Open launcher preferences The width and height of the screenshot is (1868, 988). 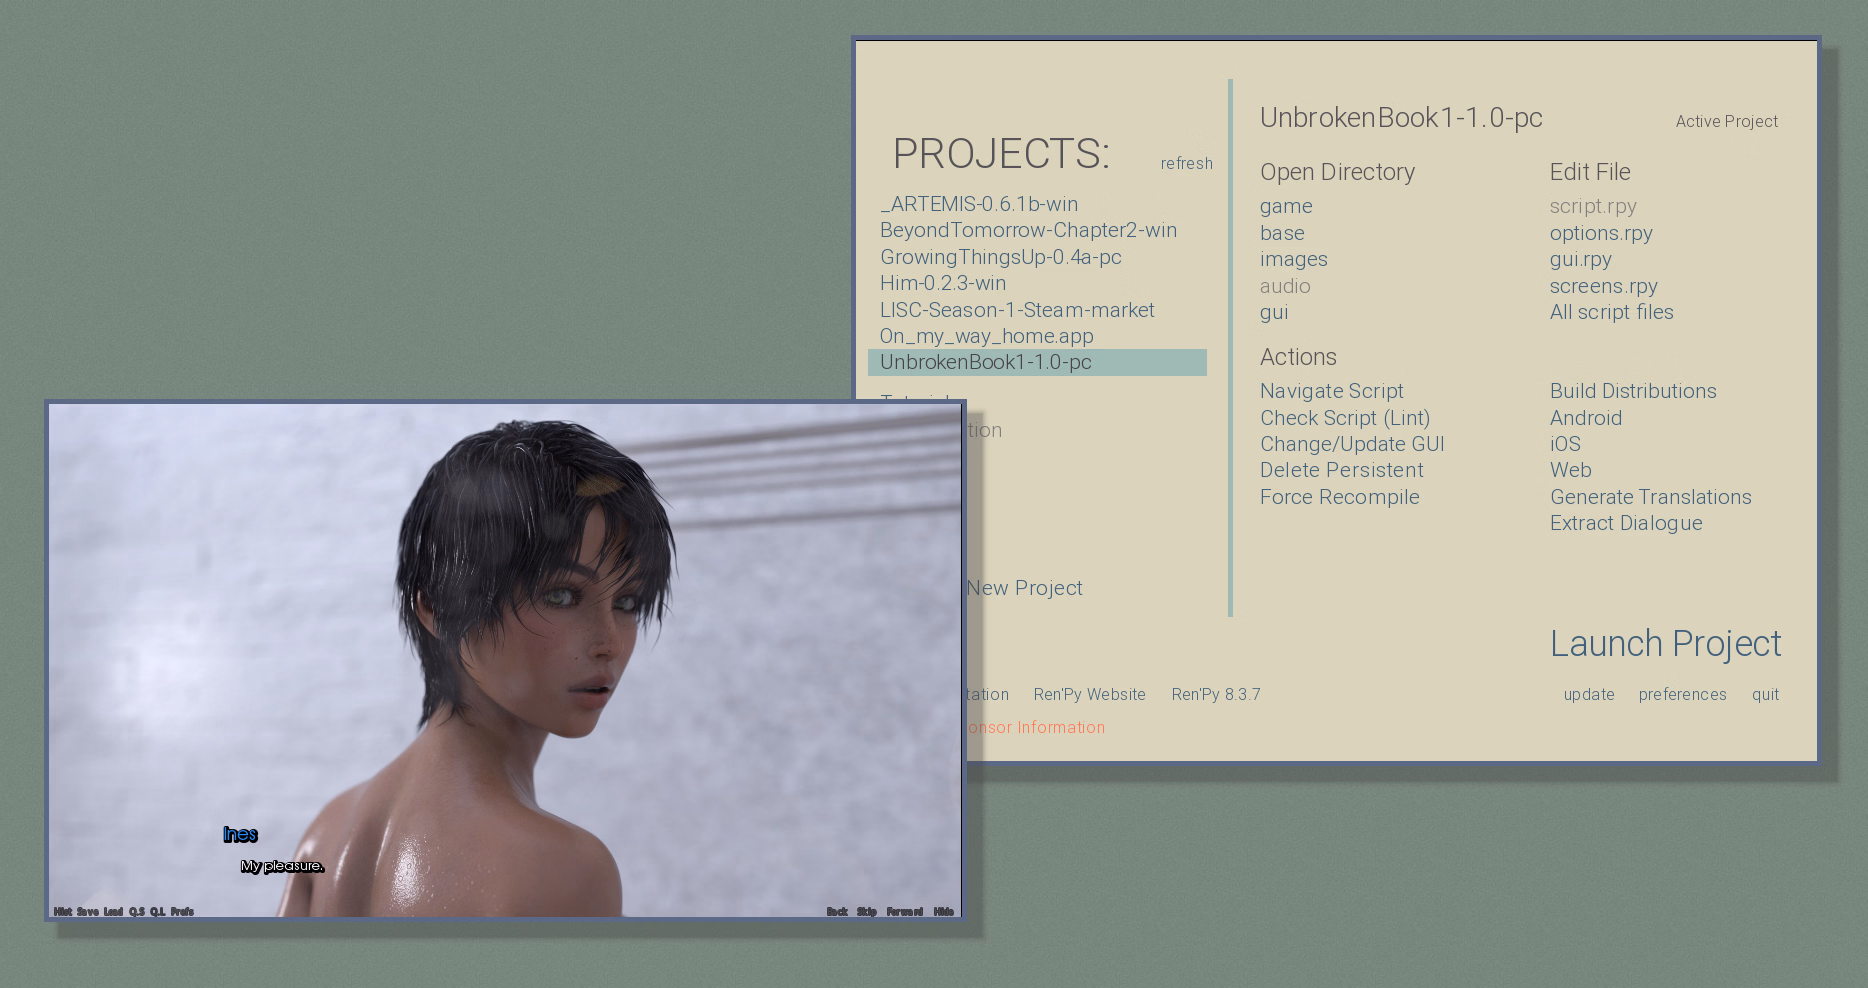coord(1682,694)
